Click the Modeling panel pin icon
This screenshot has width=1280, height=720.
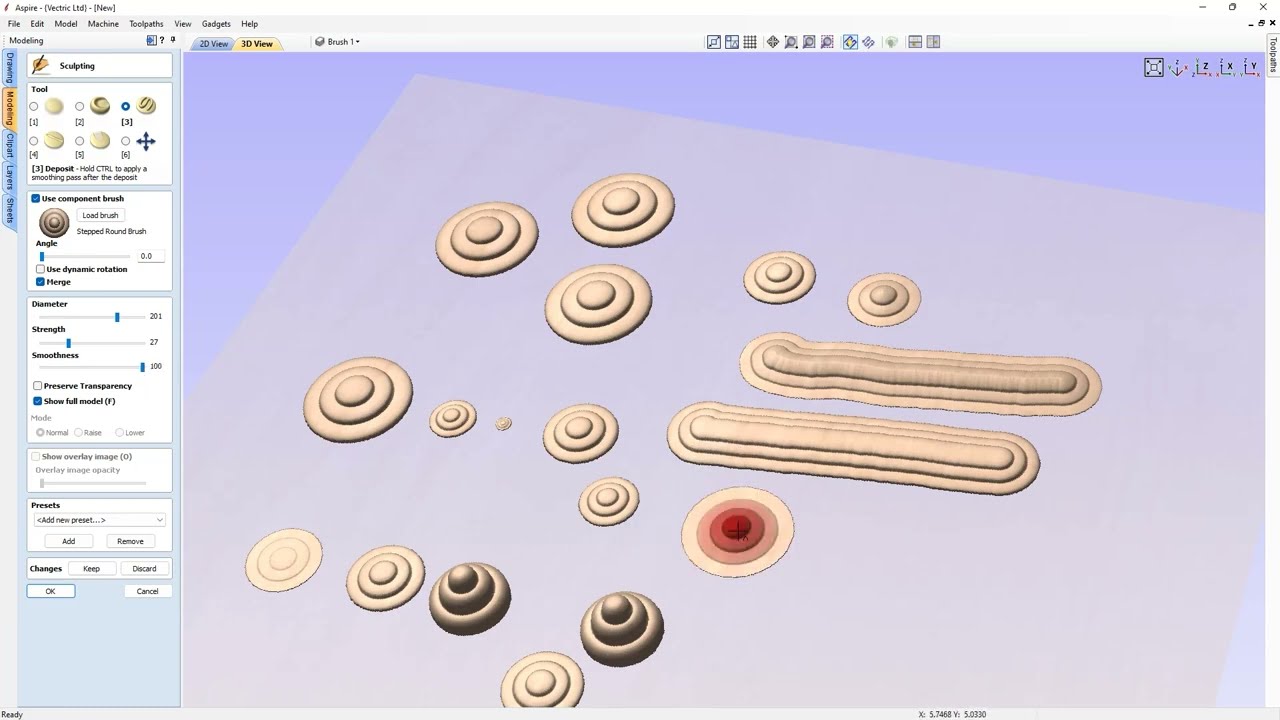tap(173, 41)
